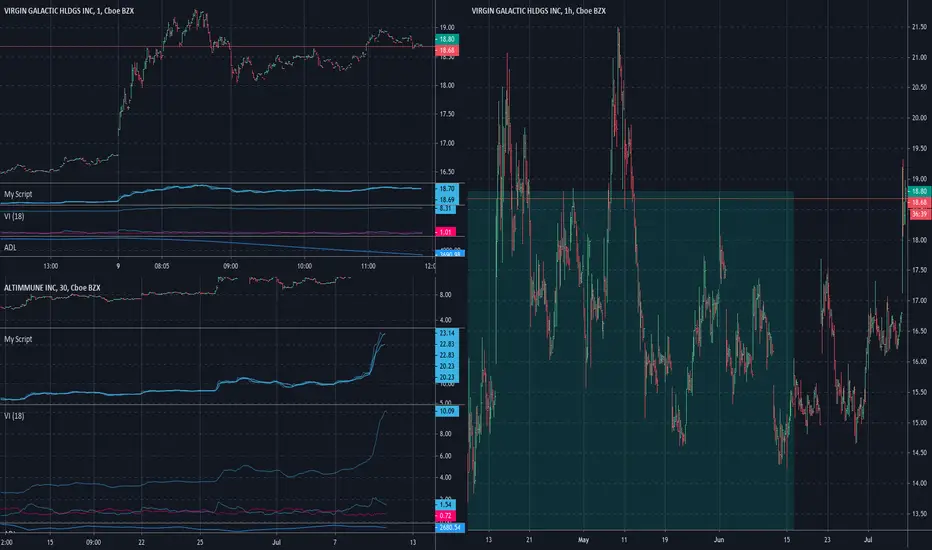The image size is (932, 550).
Task: Click 16.50 on the 1-minute chart price axis
Action: tap(447, 172)
